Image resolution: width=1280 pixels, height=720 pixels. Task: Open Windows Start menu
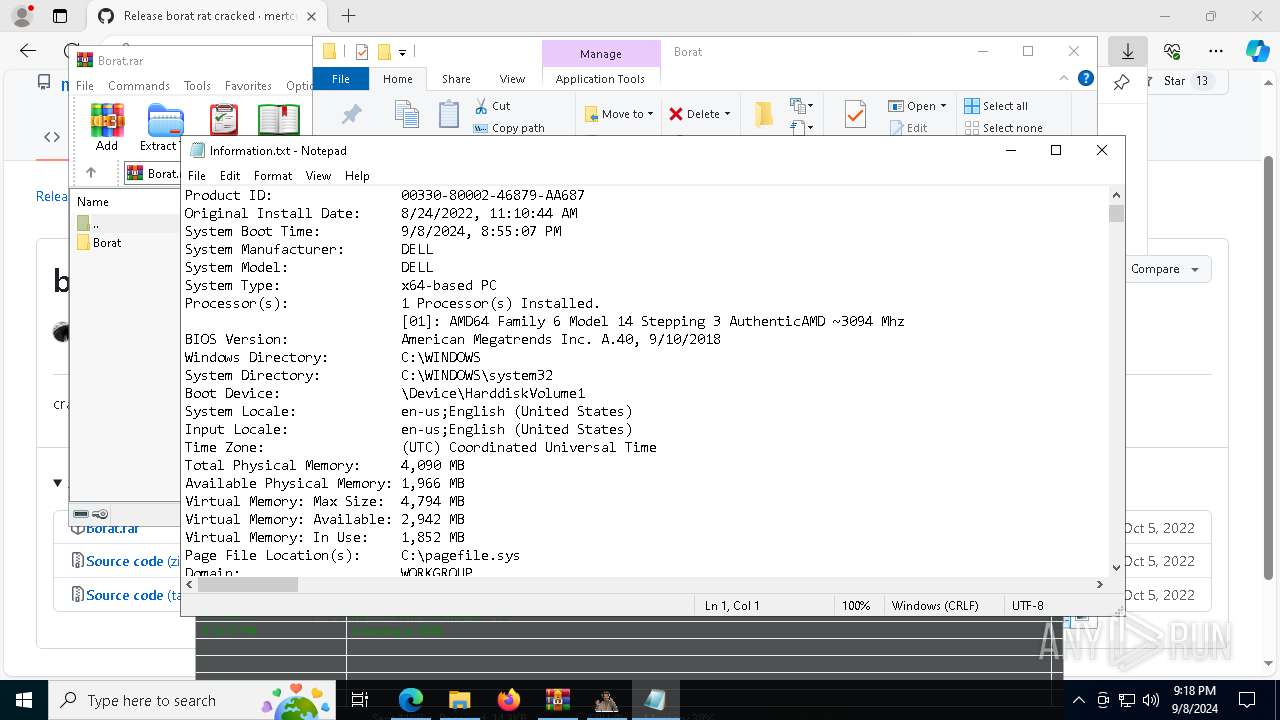tap(24, 700)
